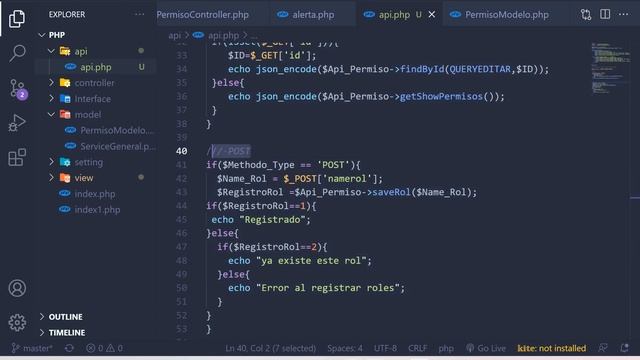This screenshot has height=360, width=640.
Task: Open notifications bell in status bar
Action: (x=624, y=348)
